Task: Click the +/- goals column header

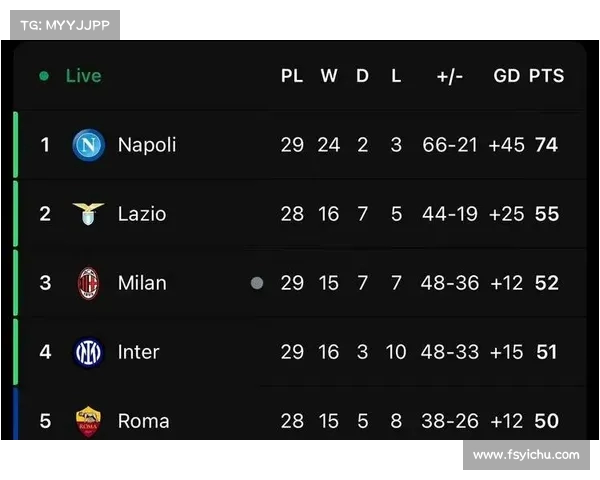Action: [x=450, y=76]
